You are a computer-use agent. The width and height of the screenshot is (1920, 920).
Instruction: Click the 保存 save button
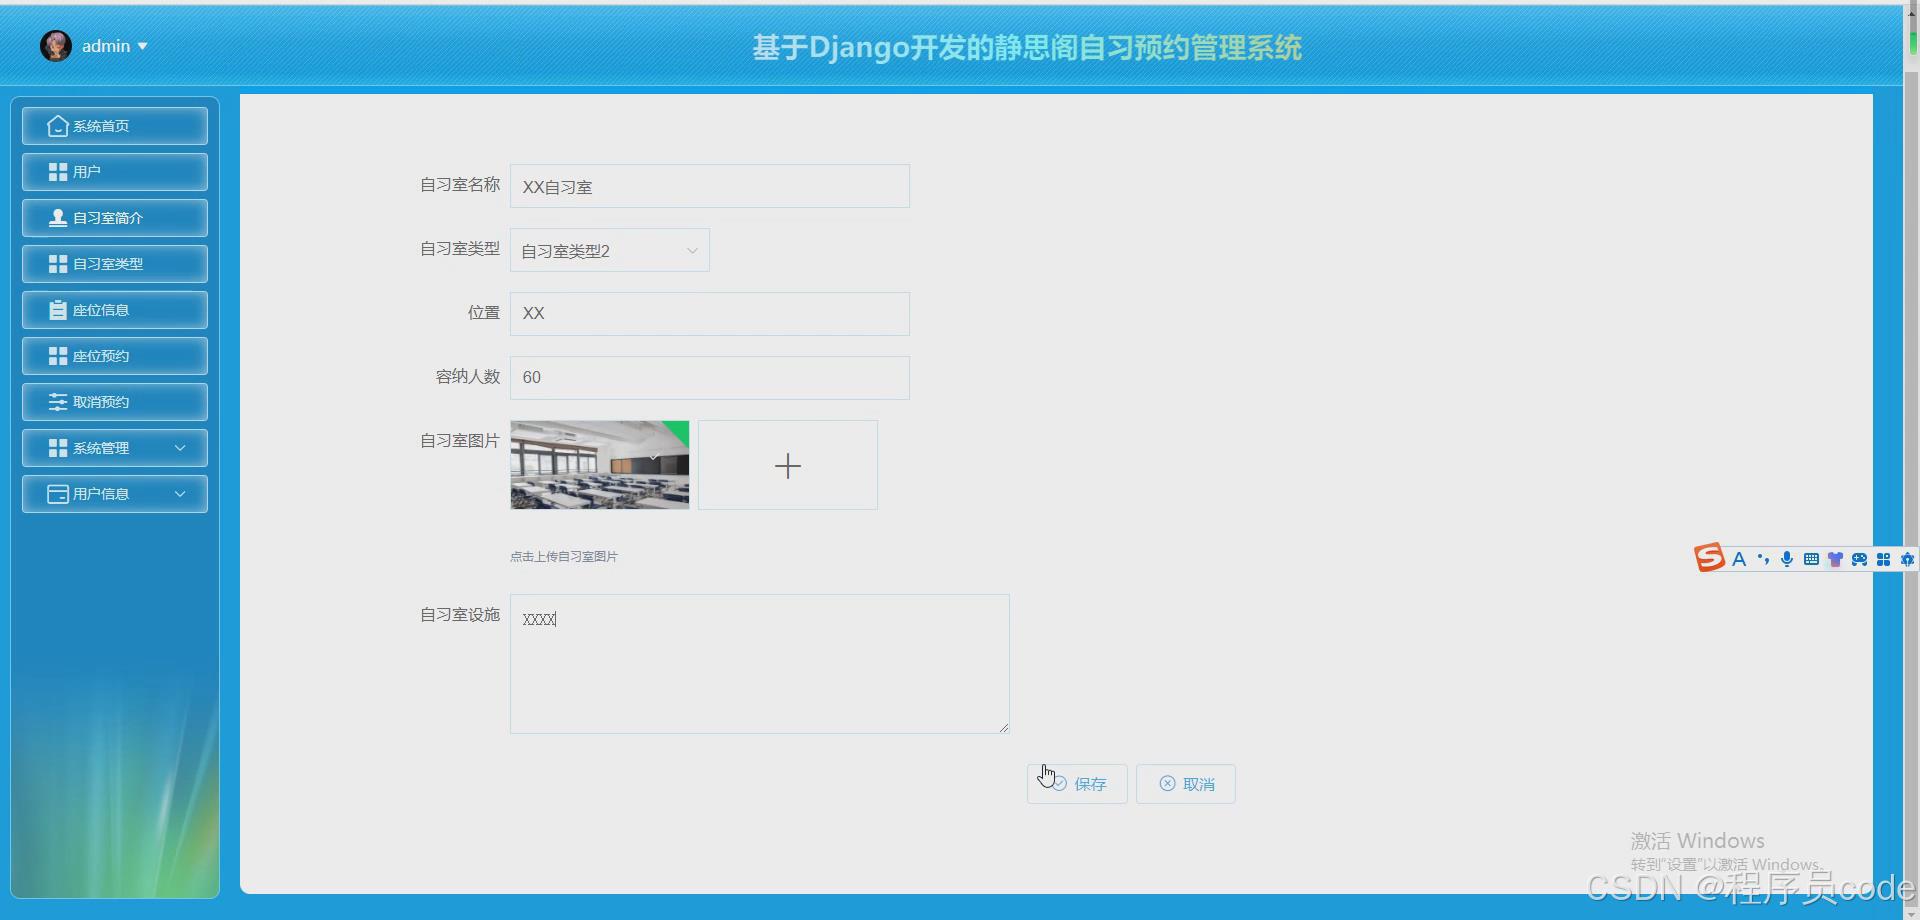click(1076, 784)
